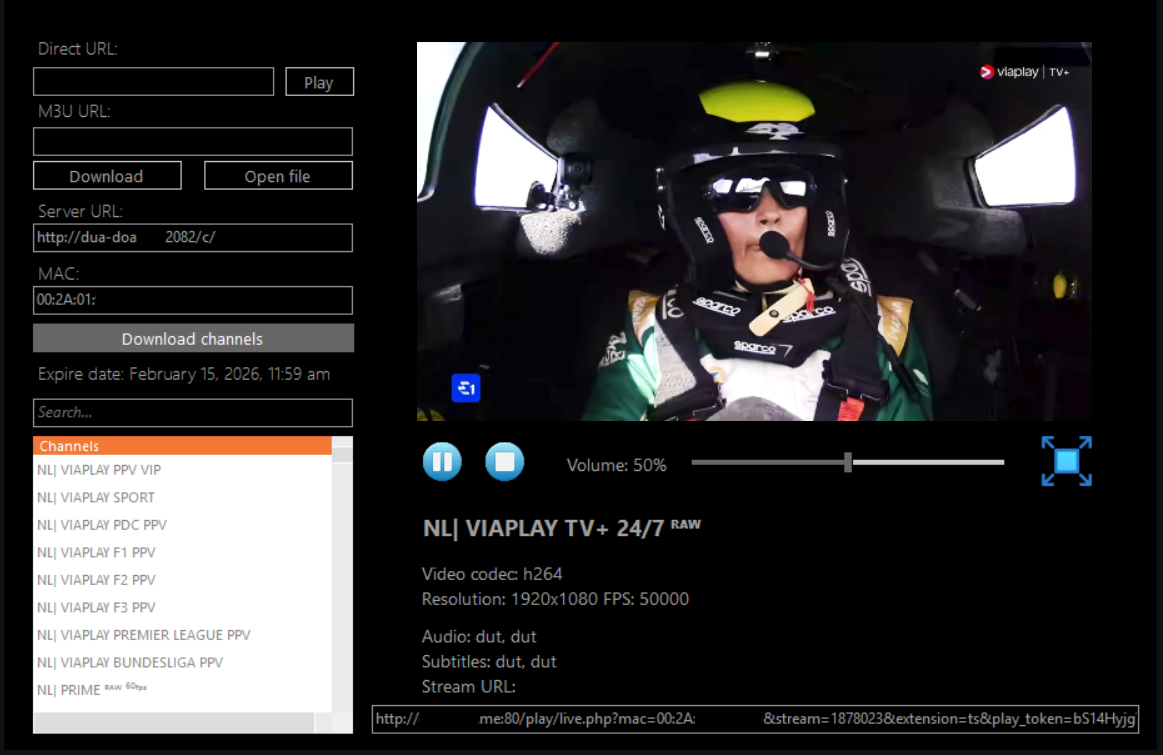
Task: Click the Channels column header
Action: point(181,446)
